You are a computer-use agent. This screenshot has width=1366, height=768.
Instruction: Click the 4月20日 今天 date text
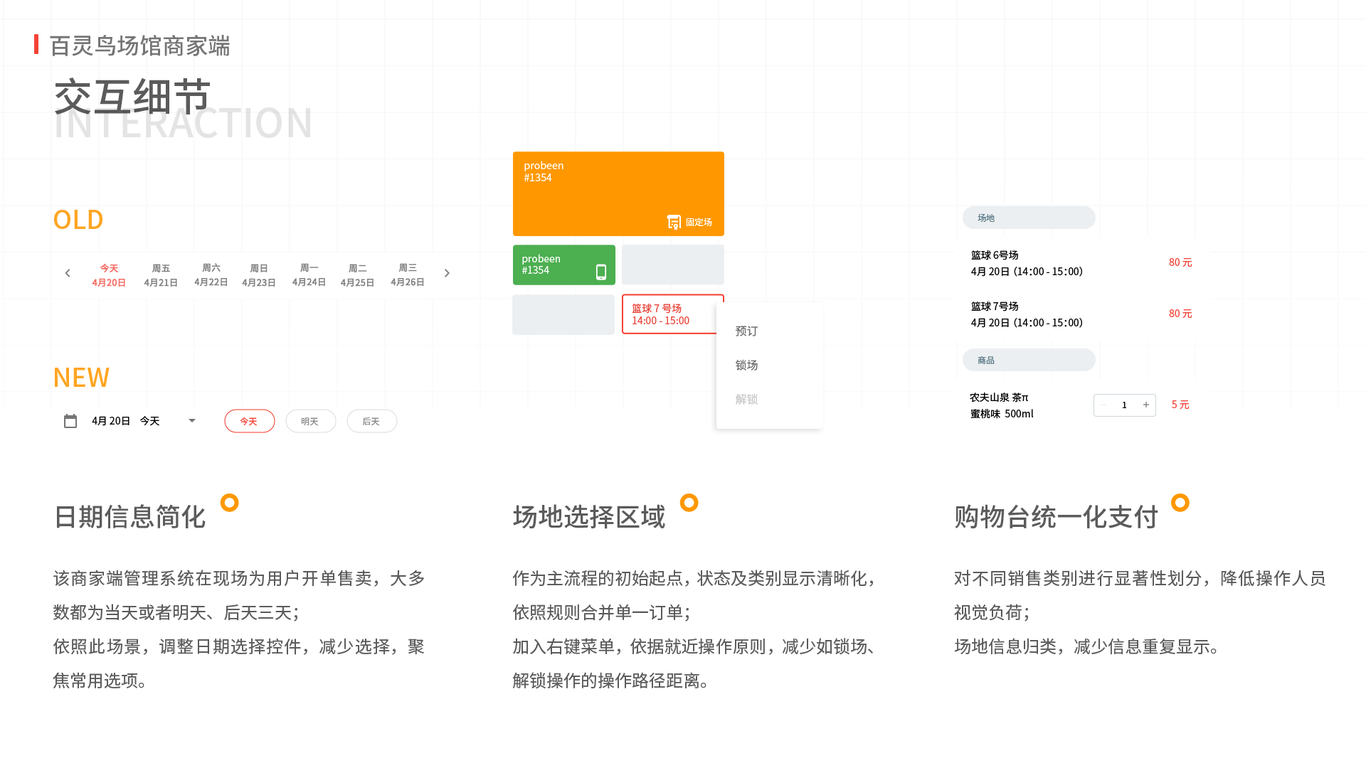[x=126, y=421]
